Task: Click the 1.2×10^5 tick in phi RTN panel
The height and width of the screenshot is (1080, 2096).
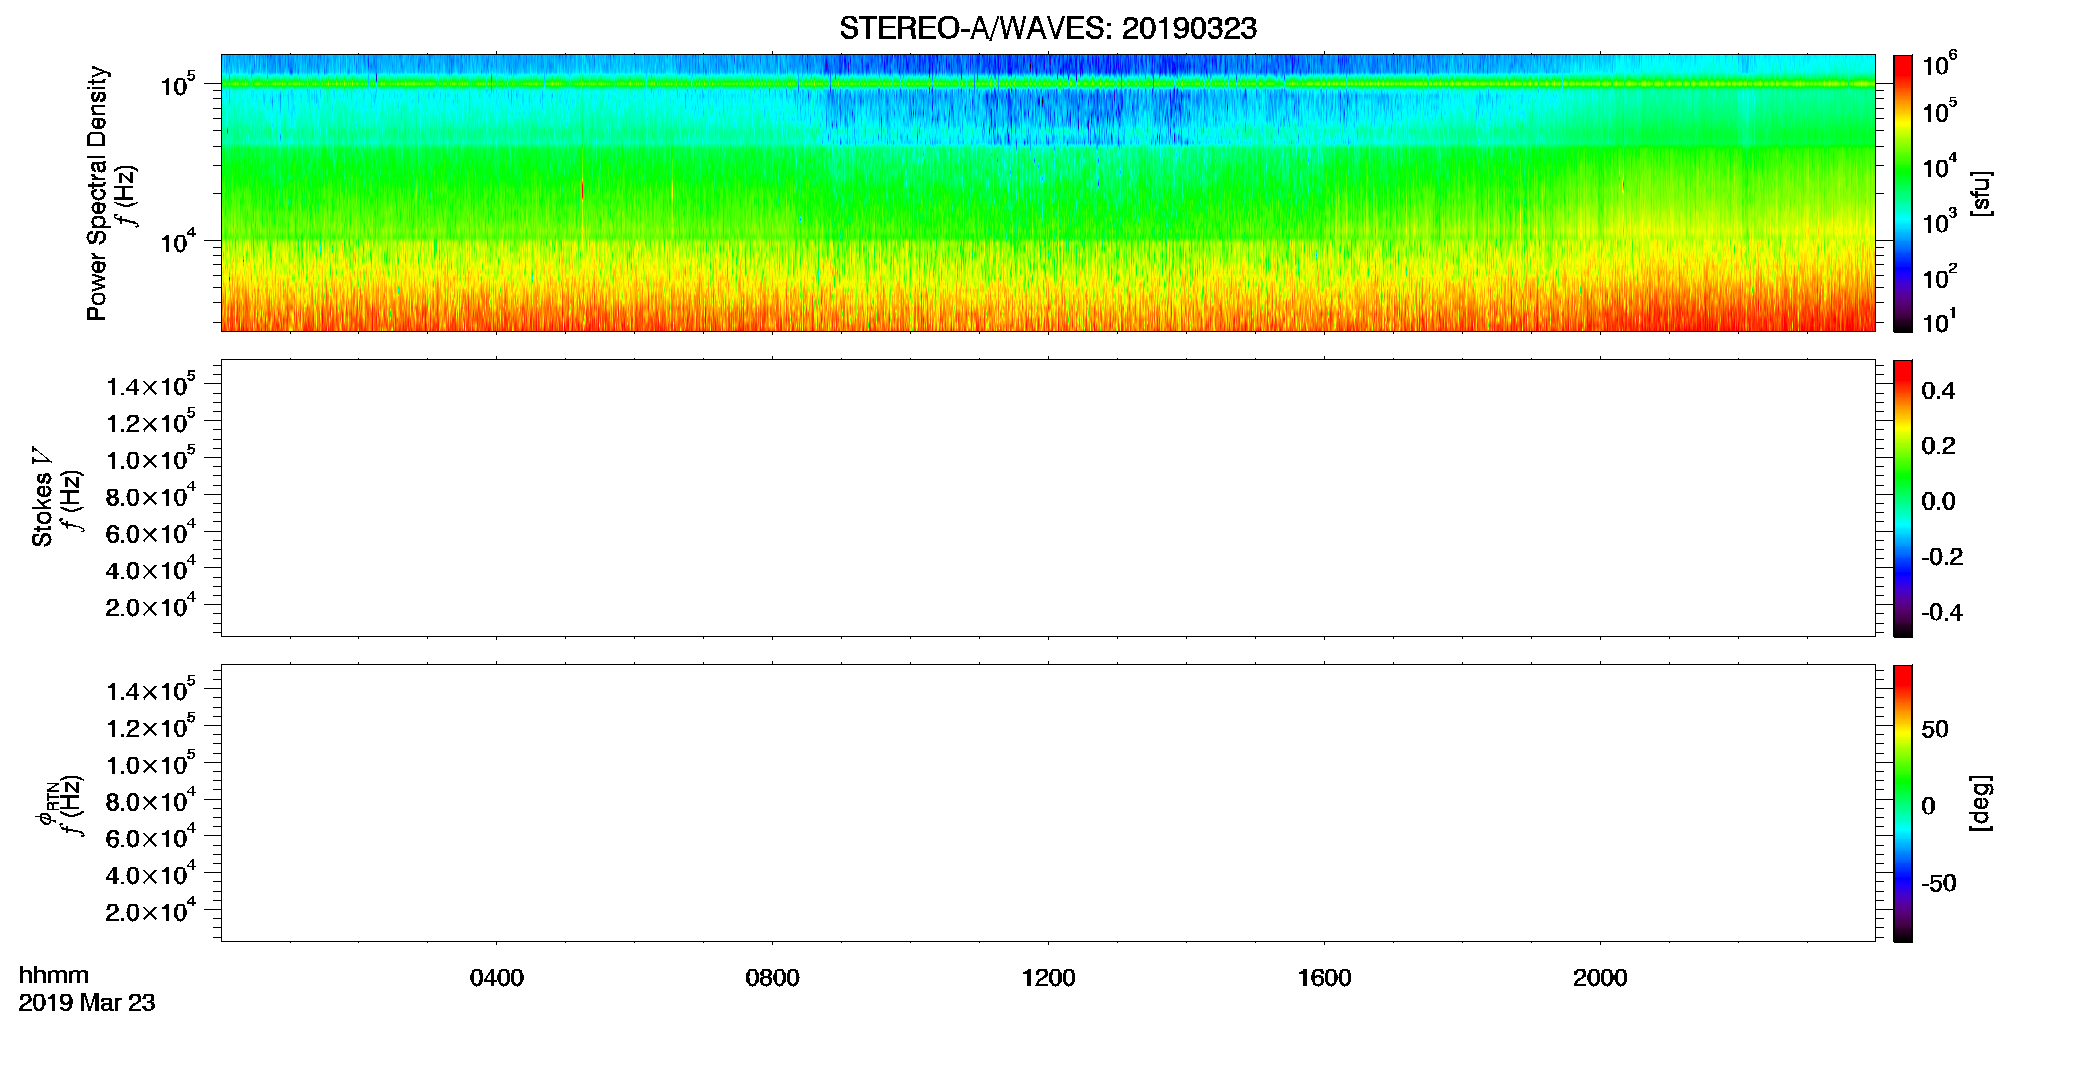Action: (151, 727)
